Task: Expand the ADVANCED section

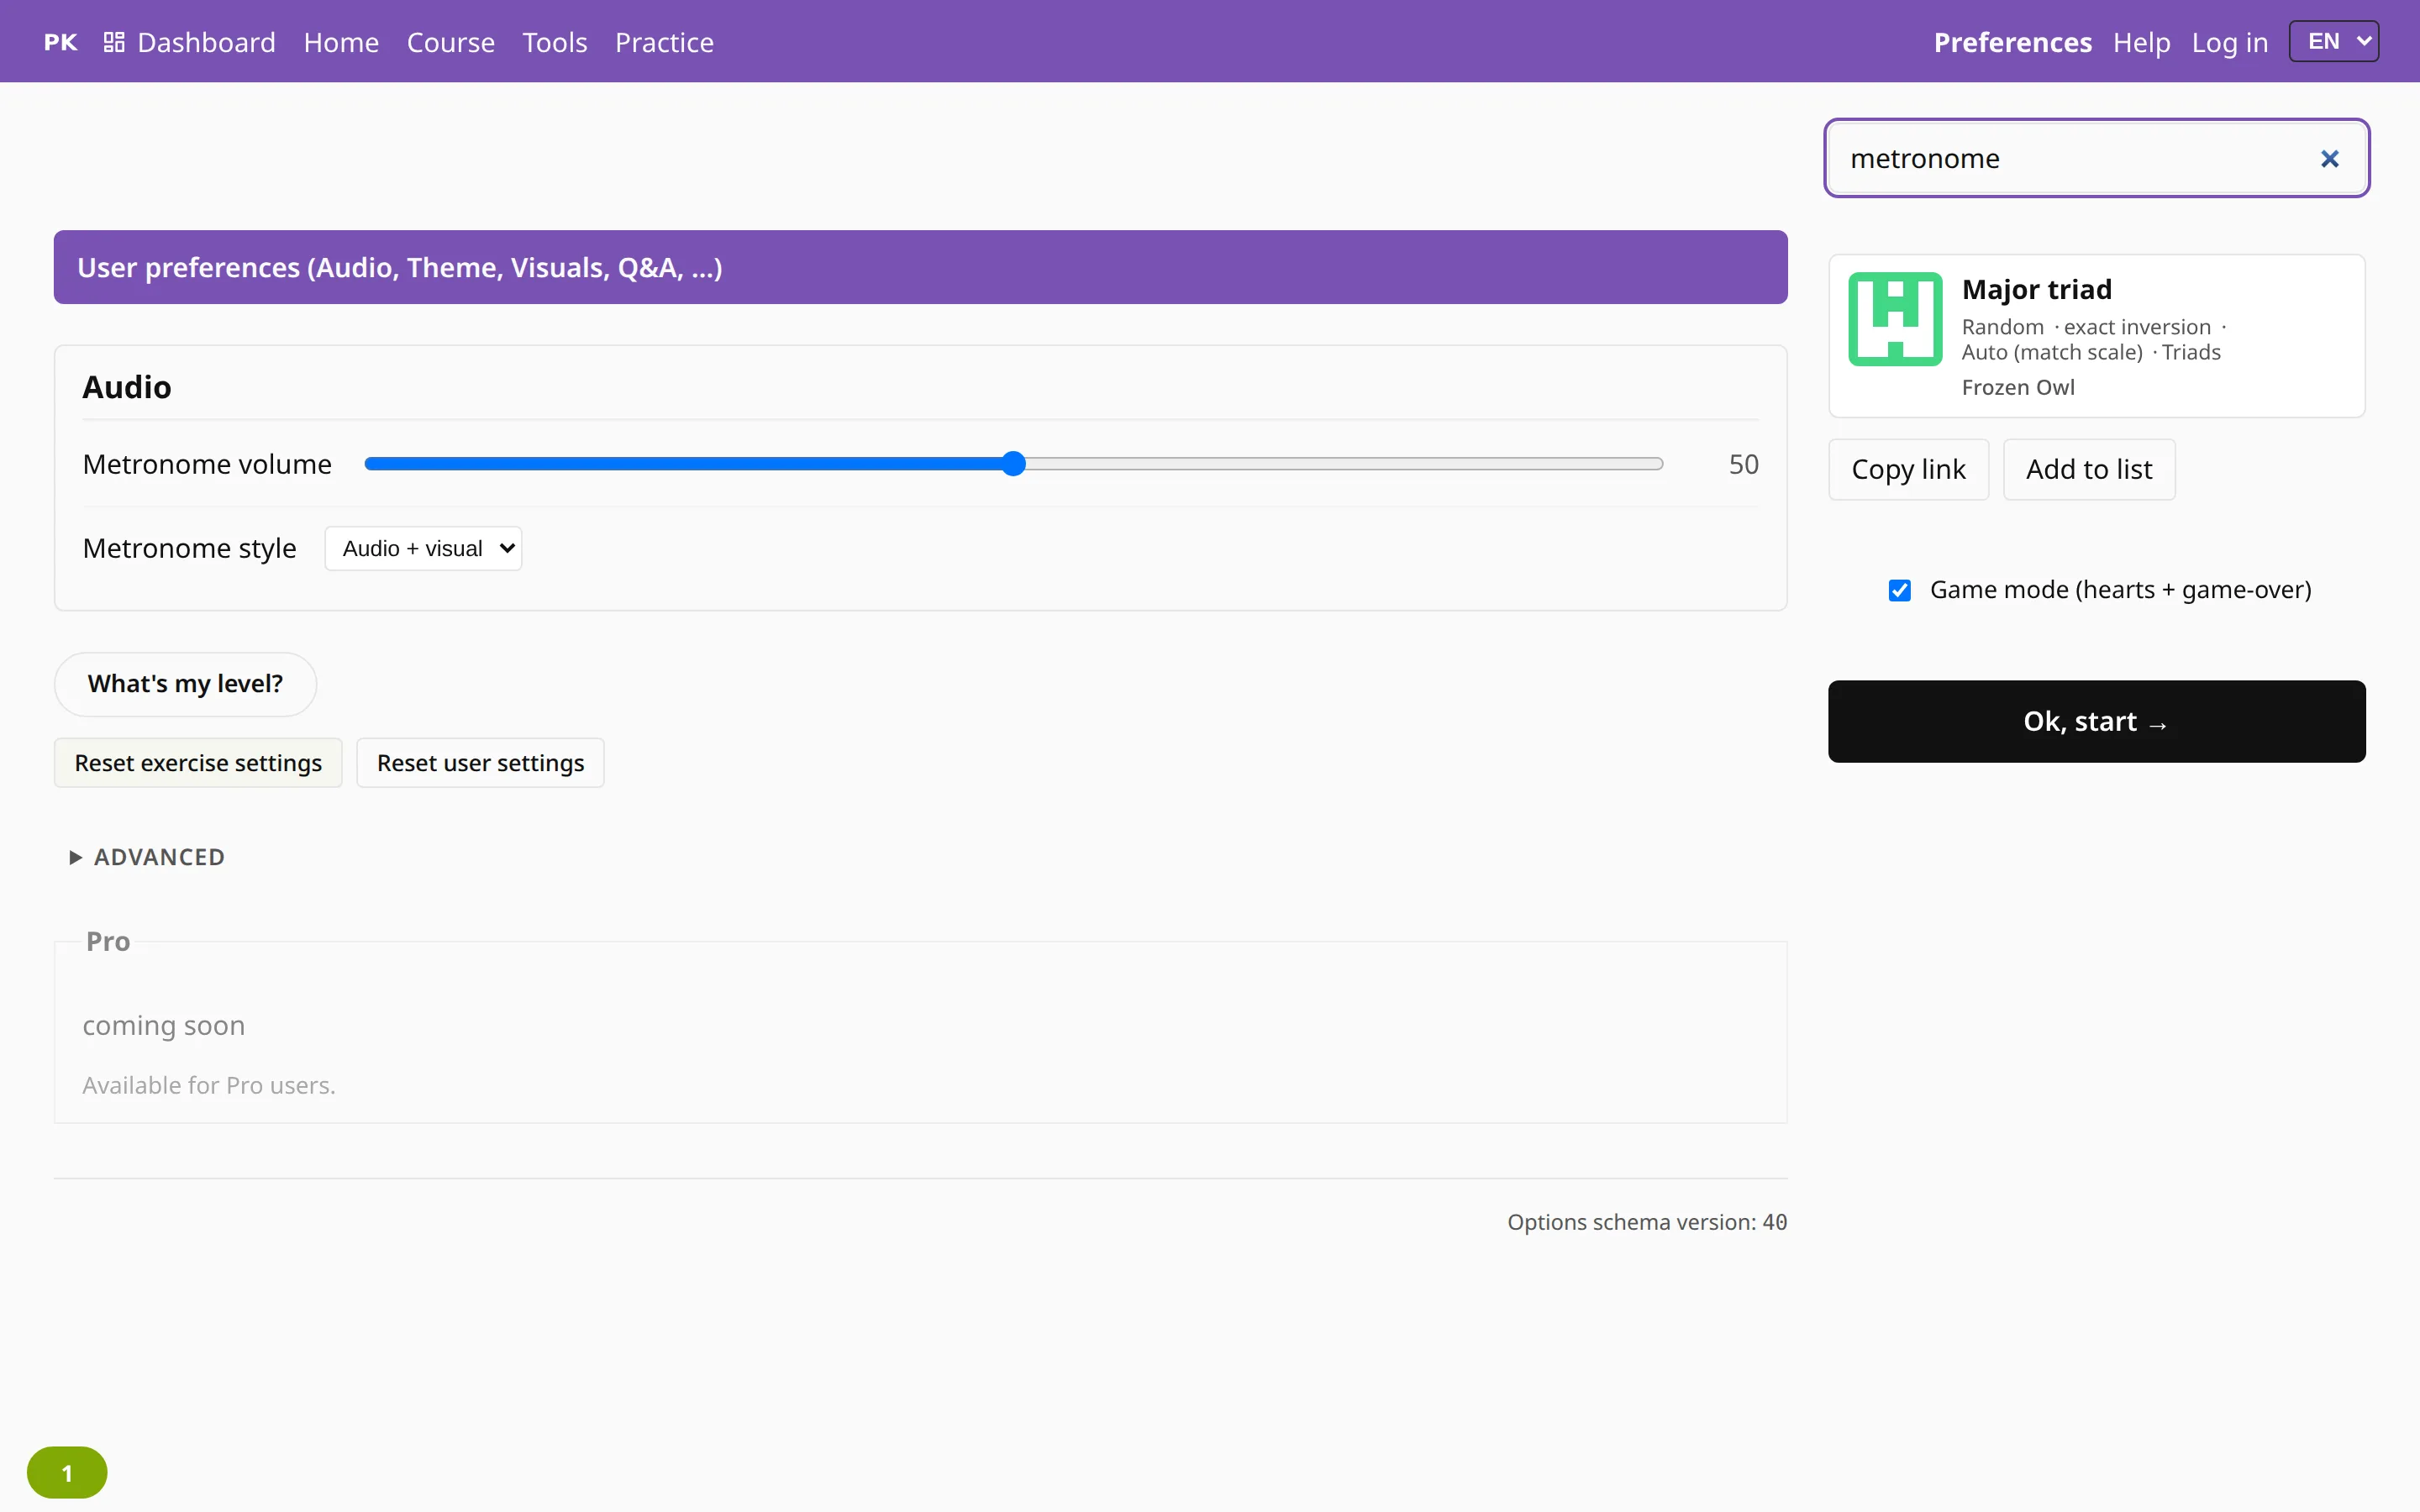Action: [147, 857]
